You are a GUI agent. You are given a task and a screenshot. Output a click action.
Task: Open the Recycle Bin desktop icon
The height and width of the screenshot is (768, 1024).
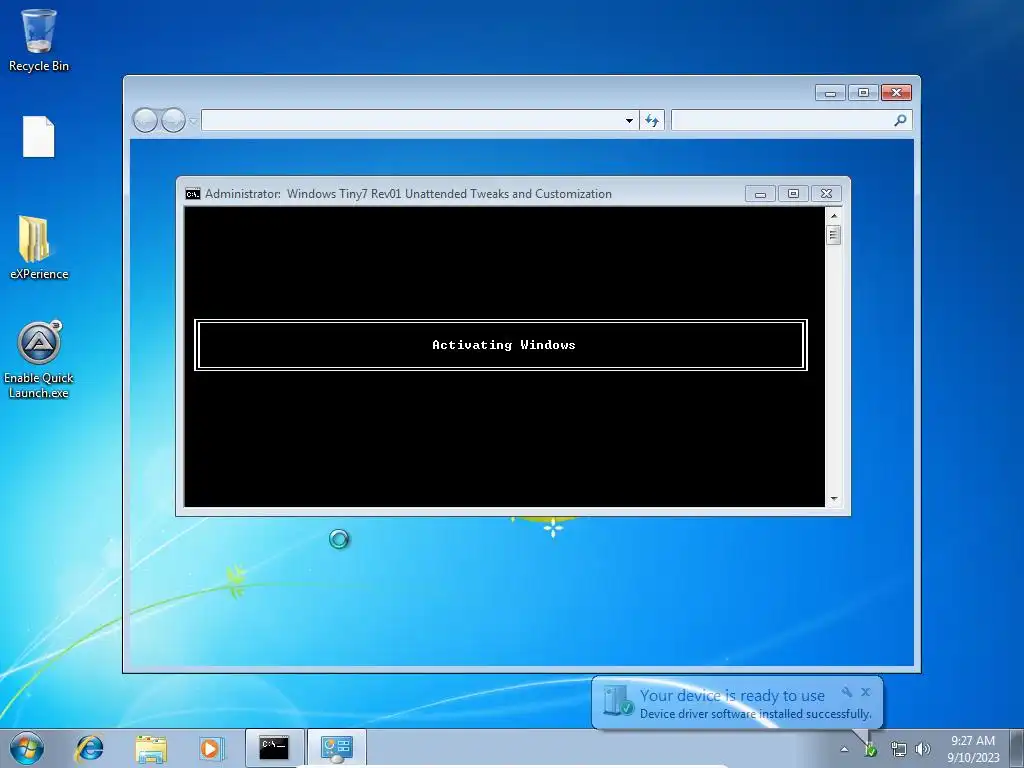(x=39, y=39)
